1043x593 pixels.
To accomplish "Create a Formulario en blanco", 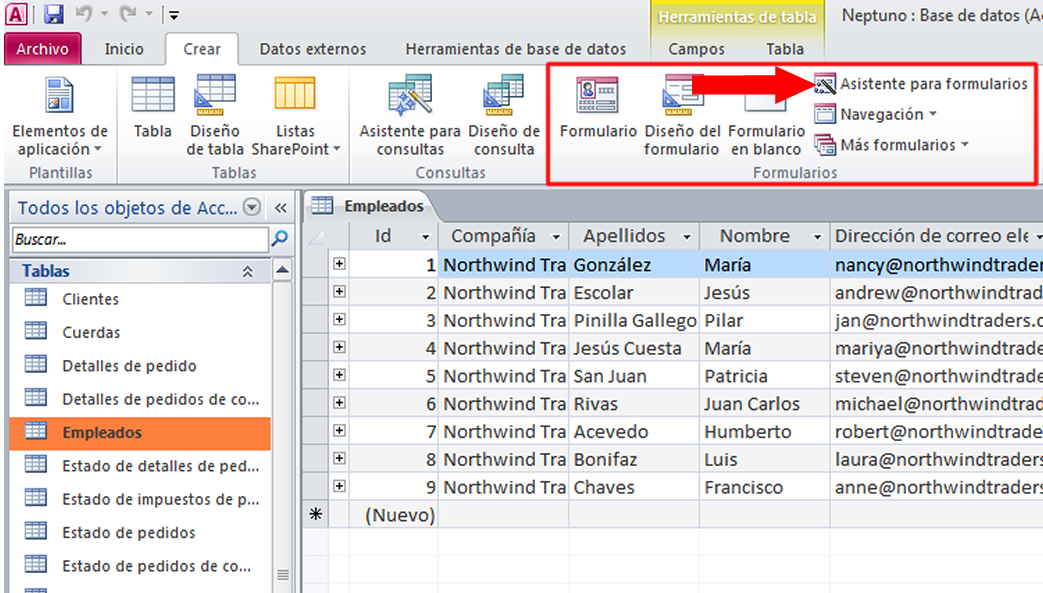I will [765, 112].
